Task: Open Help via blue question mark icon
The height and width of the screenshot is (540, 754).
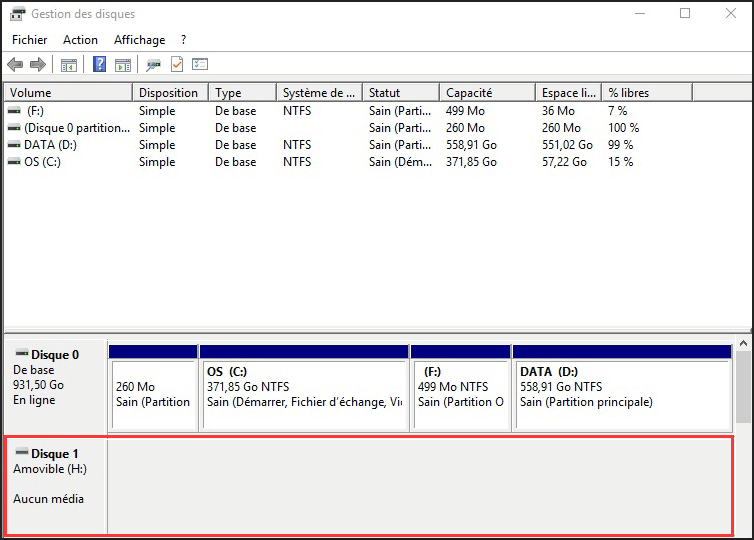Action: tap(99, 65)
